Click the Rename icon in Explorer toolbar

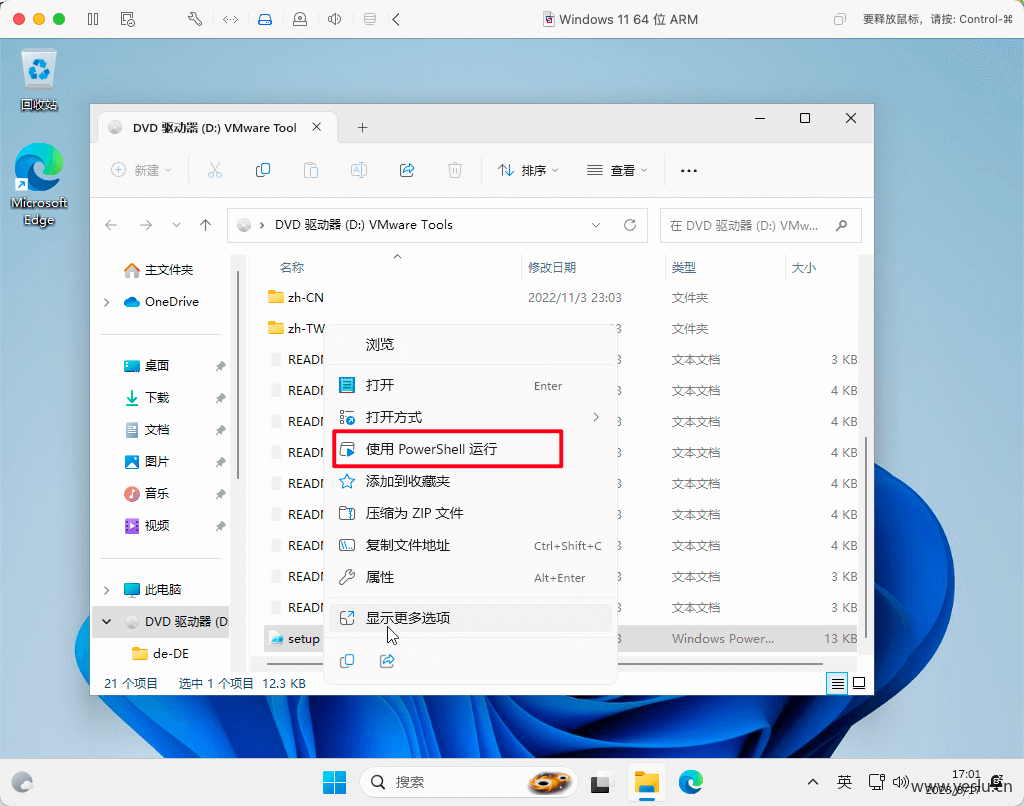click(359, 170)
